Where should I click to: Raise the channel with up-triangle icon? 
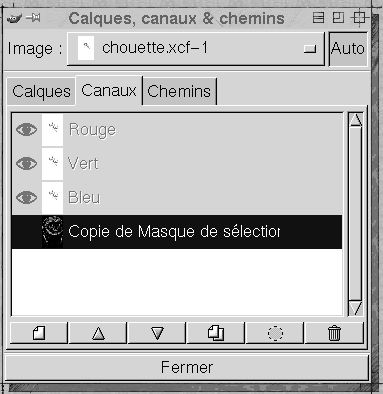pos(98,333)
